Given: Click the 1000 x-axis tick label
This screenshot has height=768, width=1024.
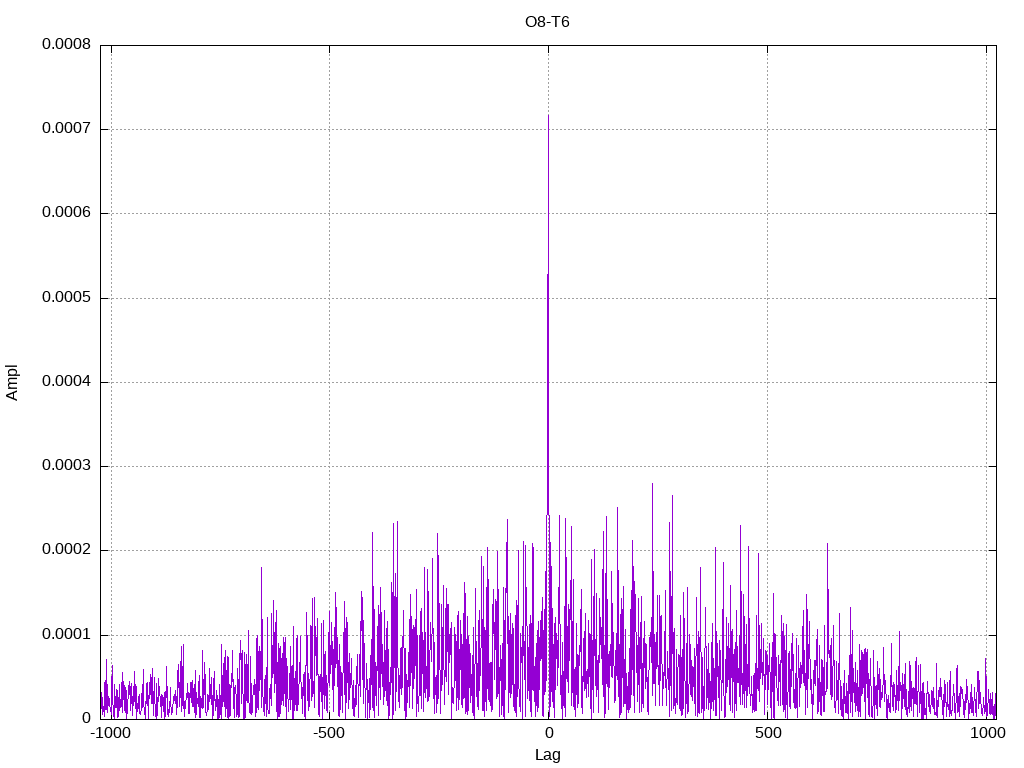Looking at the screenshot, I should (987, 733).
